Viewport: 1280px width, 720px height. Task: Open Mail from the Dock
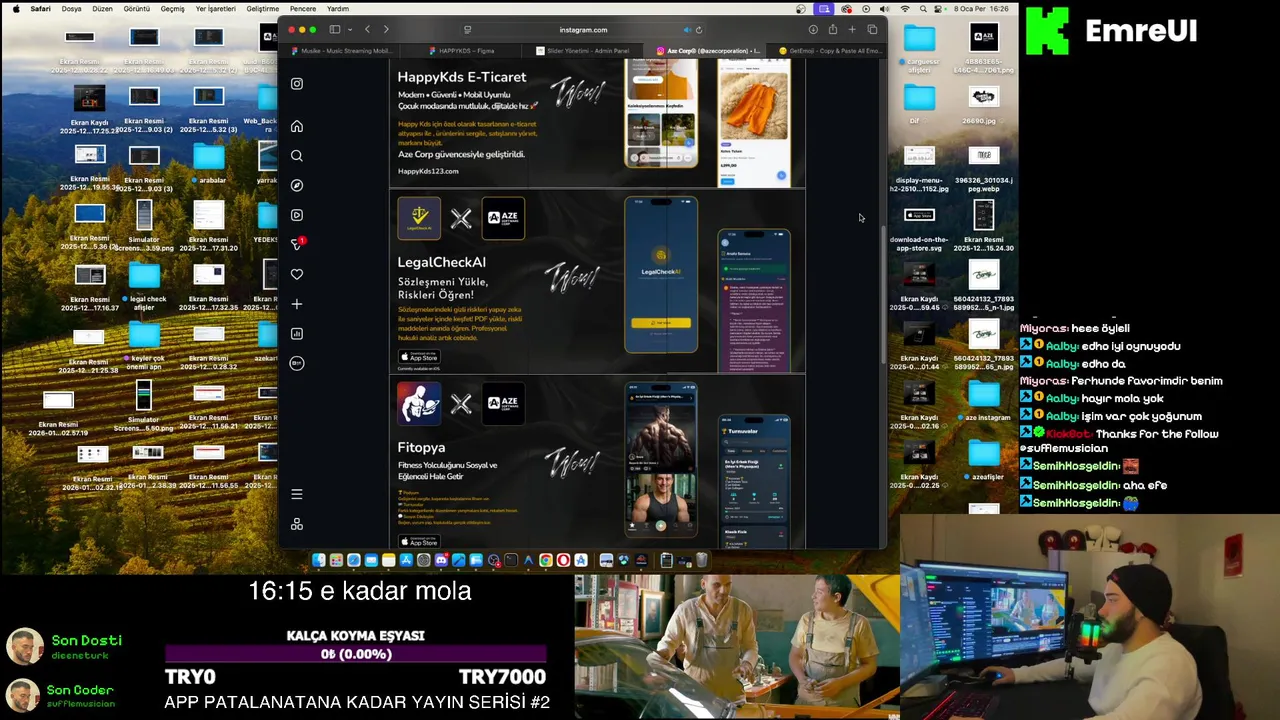click(371, 560)
